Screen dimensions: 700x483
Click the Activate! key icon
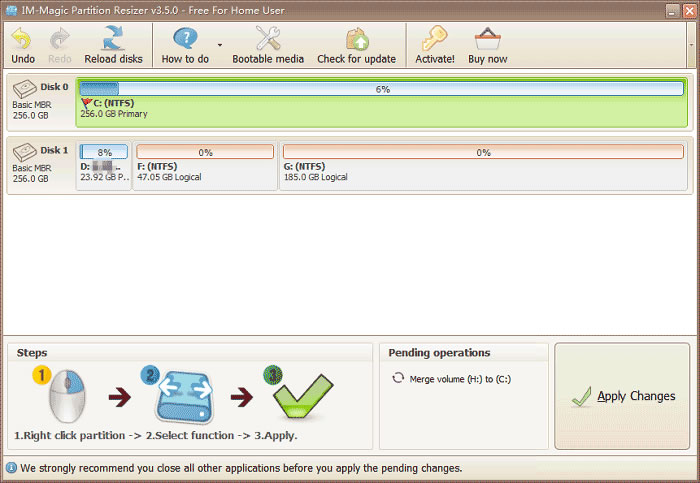[x=434, y=38]
